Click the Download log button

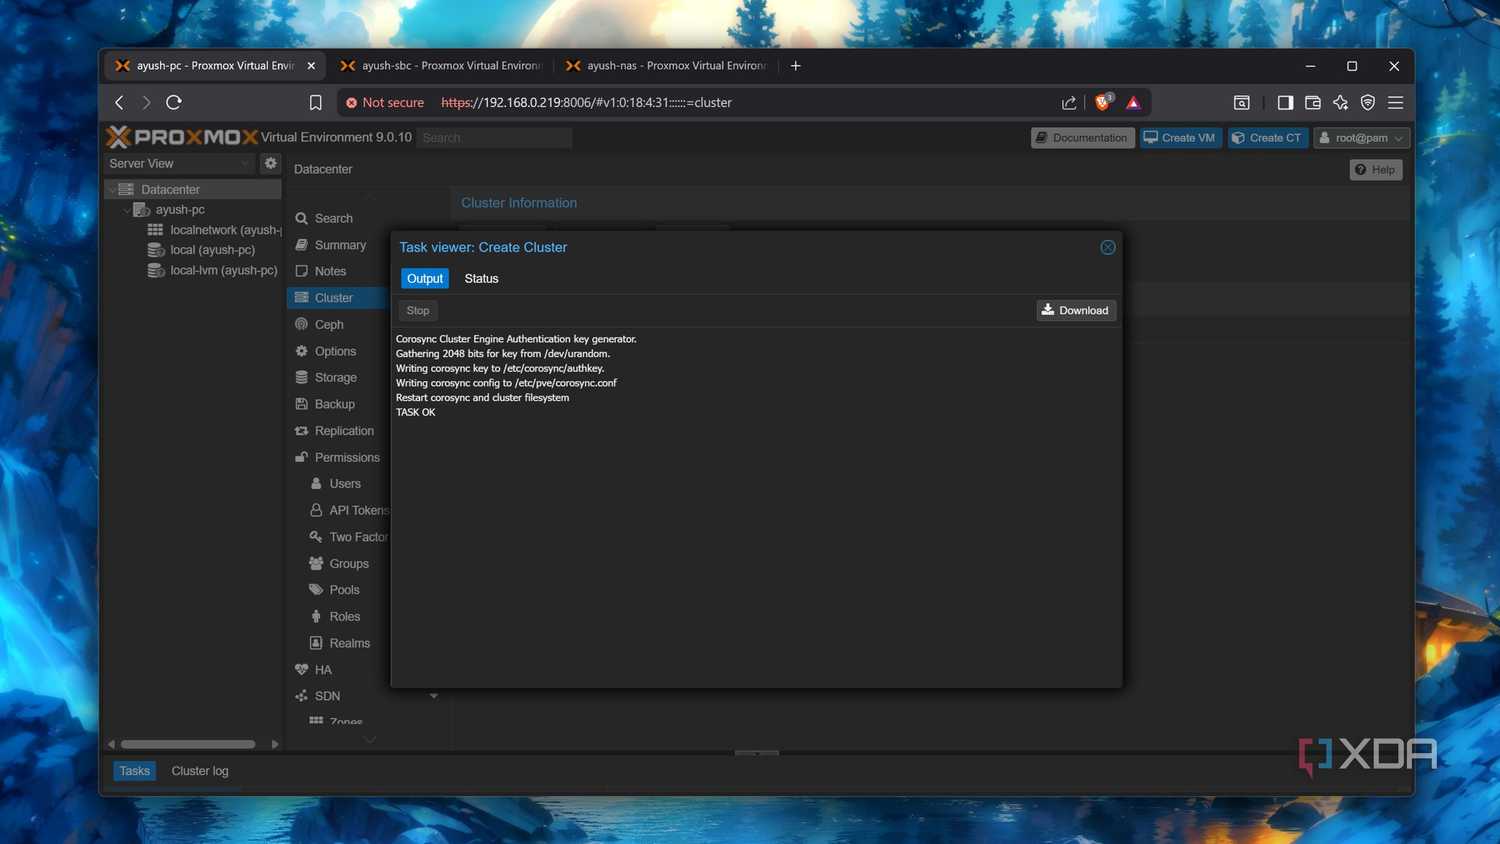[x=1075, y=310]
